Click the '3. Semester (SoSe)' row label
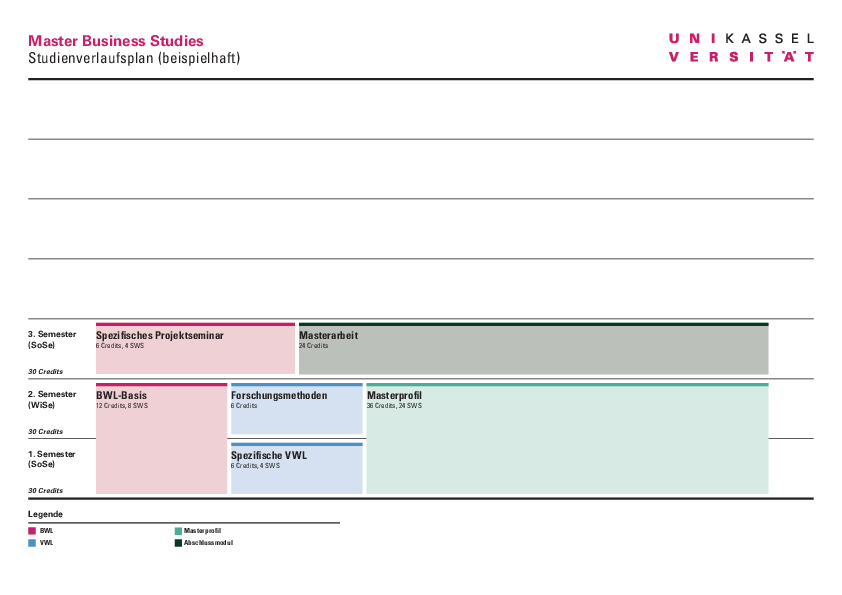 click(52, 339)
